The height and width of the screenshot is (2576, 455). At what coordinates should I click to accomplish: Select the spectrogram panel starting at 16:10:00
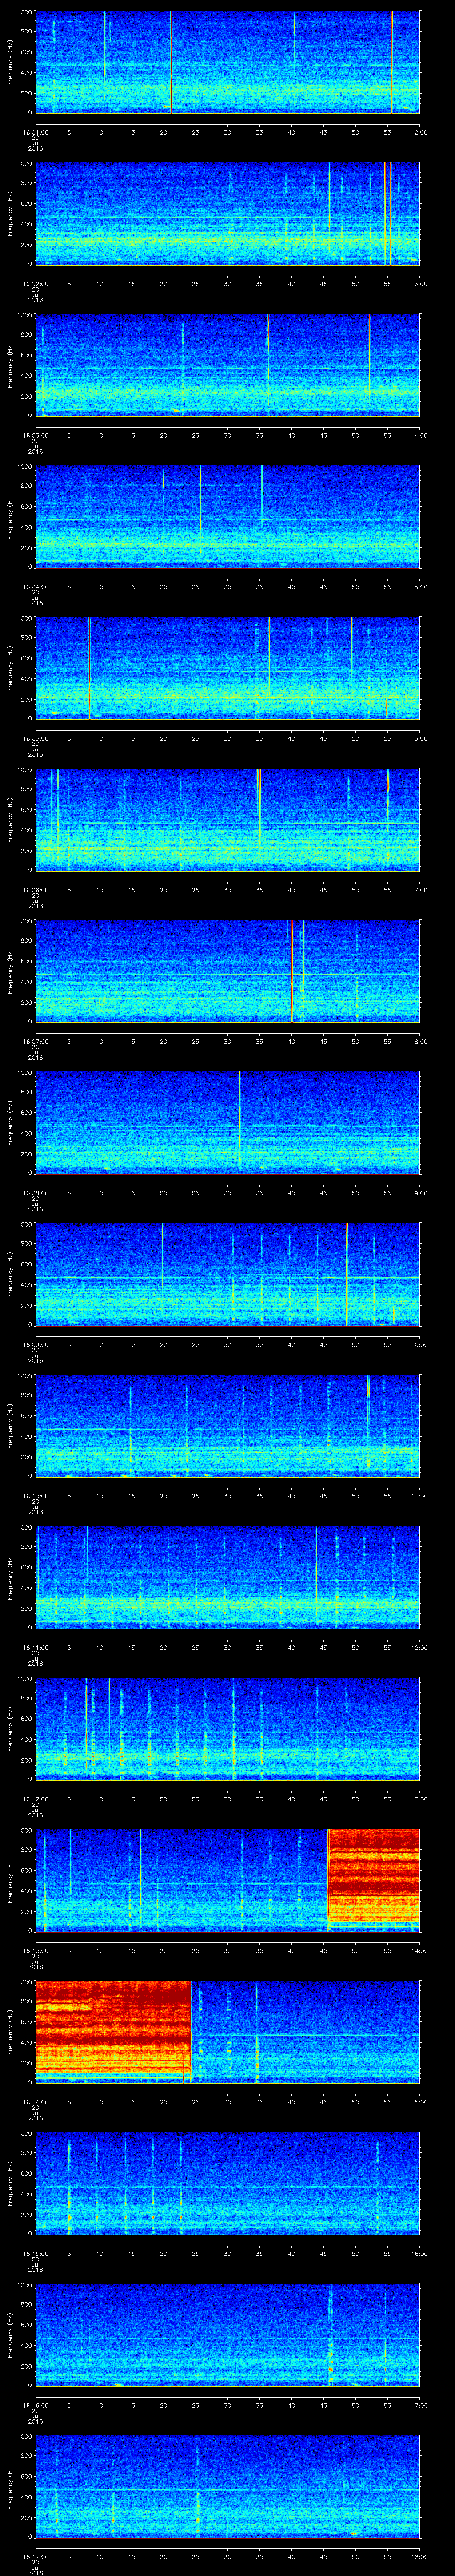227,1425
